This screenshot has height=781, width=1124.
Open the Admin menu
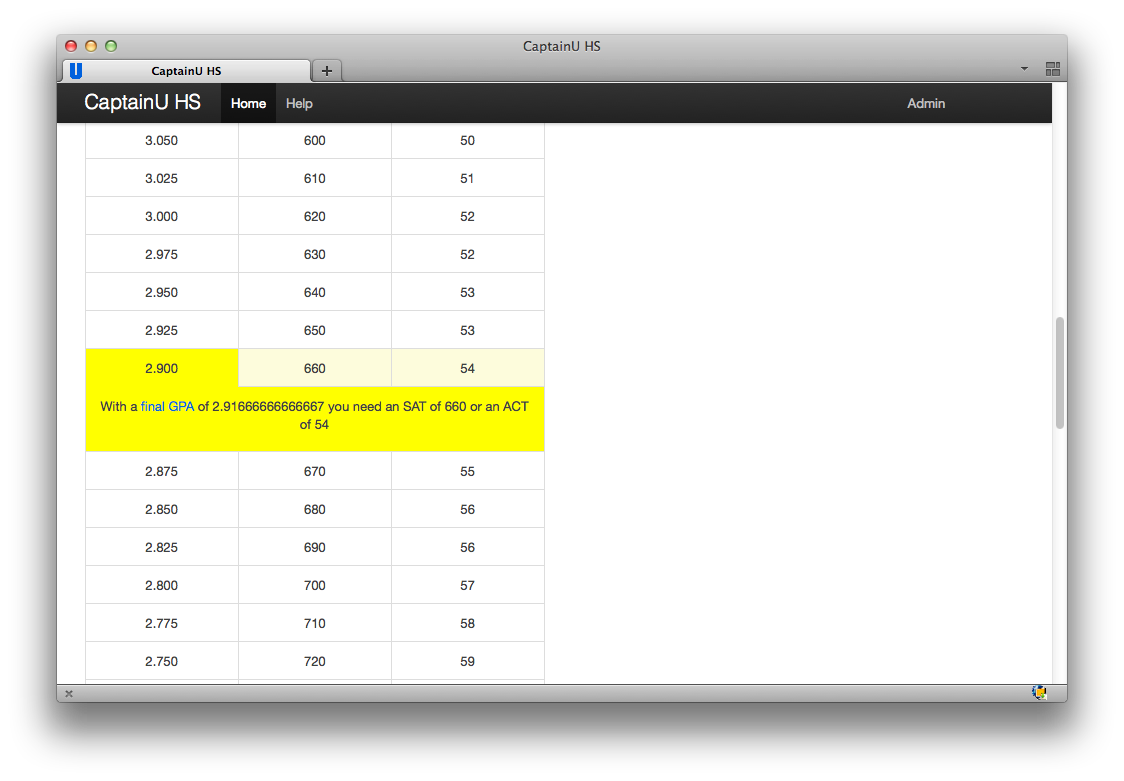tap(925, 103)
